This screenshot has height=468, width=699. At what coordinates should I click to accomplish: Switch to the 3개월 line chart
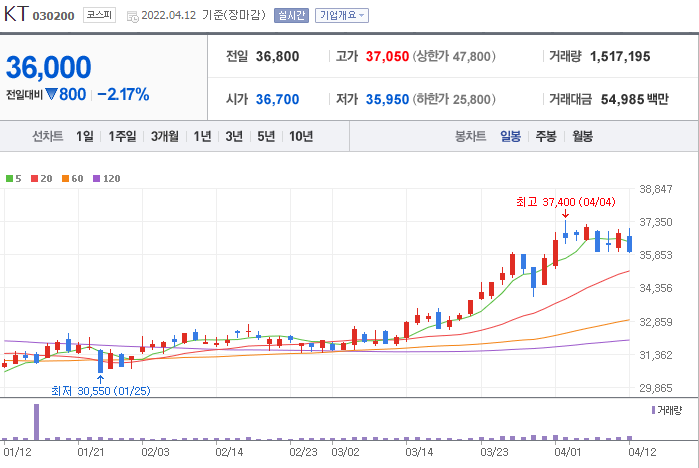[164, 136]
